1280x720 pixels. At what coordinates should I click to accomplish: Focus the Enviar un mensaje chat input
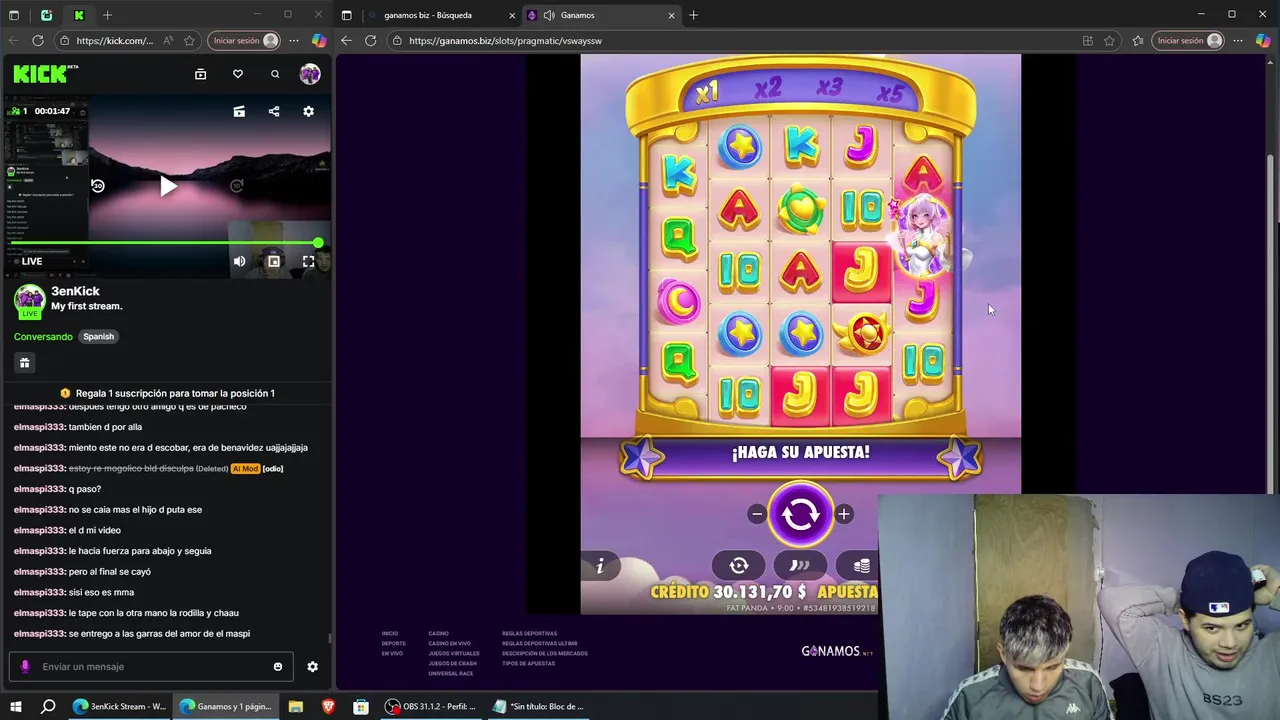(x=150, y=666)
